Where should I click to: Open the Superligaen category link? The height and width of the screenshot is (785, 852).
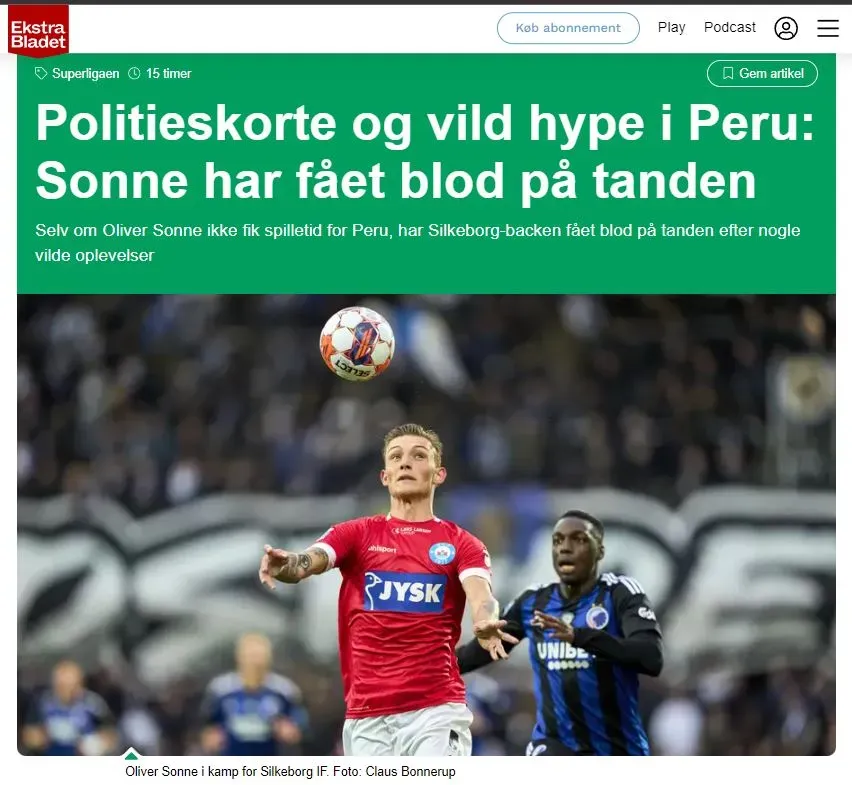85,73
